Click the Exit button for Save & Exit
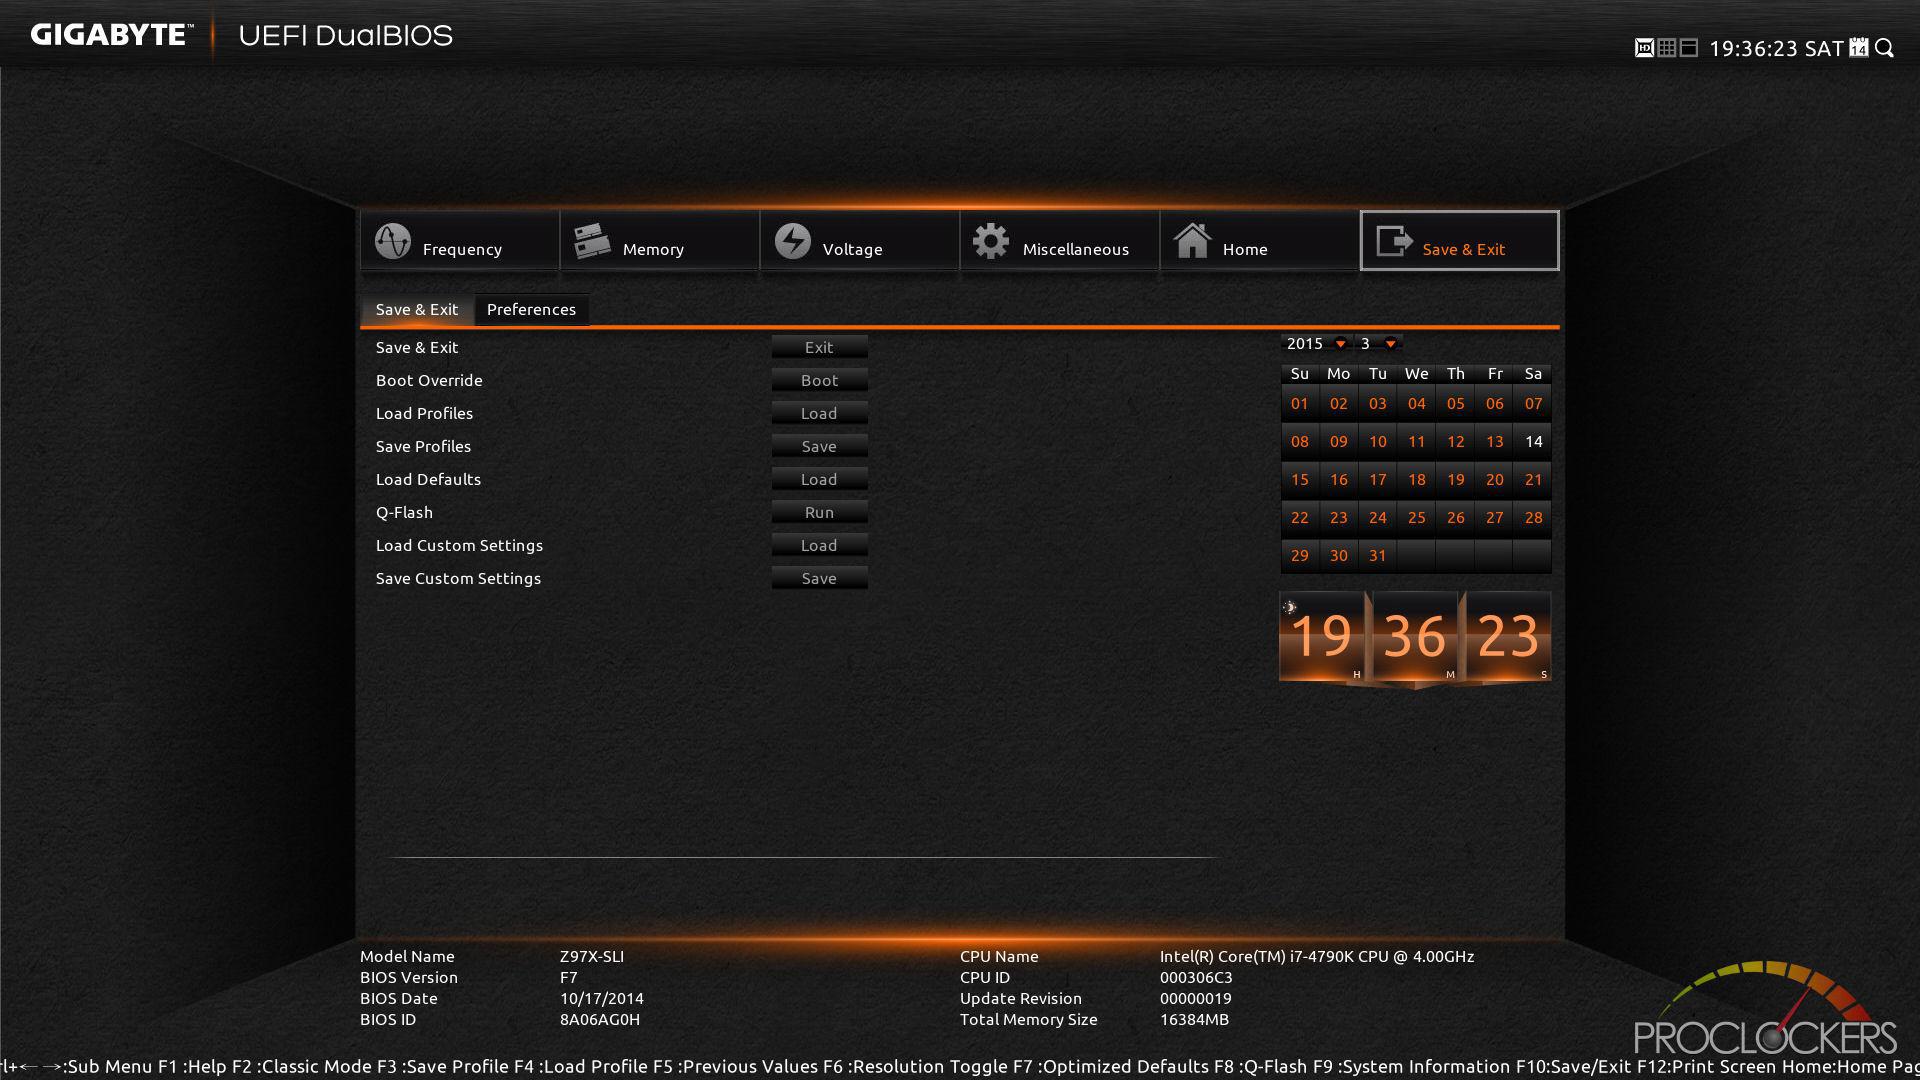Image resolution: width=1920 pixels, height=1080 pixels. tap(819, 347)
